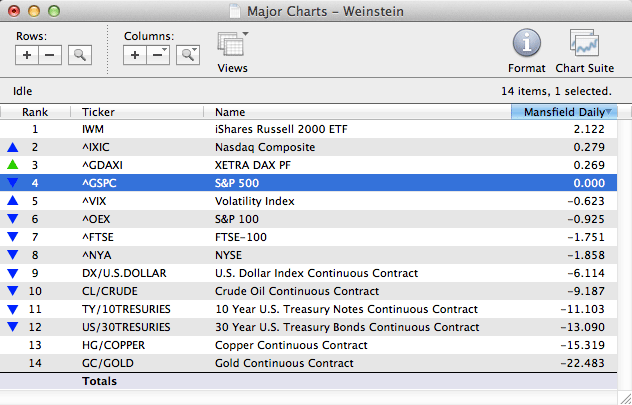The height and width of the screenshot is (405, 632).
Task: Select the Volatility Index row
Action: click(300, 201)
